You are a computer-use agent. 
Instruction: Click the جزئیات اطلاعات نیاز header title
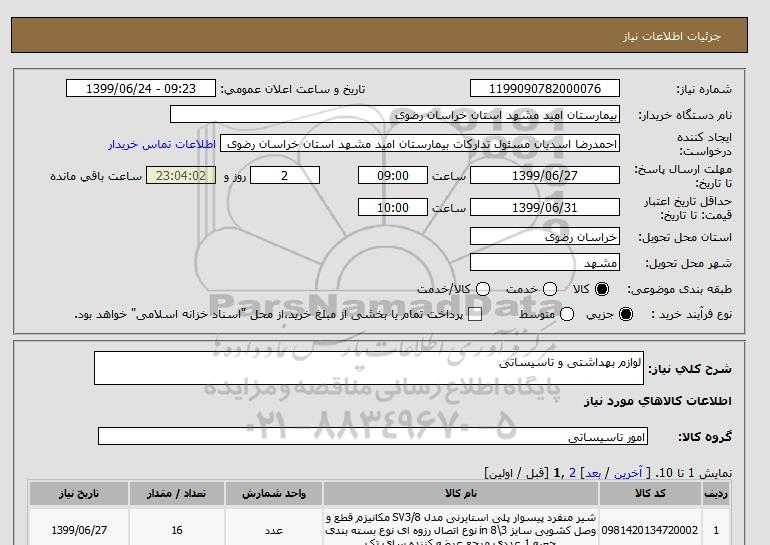pos(671,36)
